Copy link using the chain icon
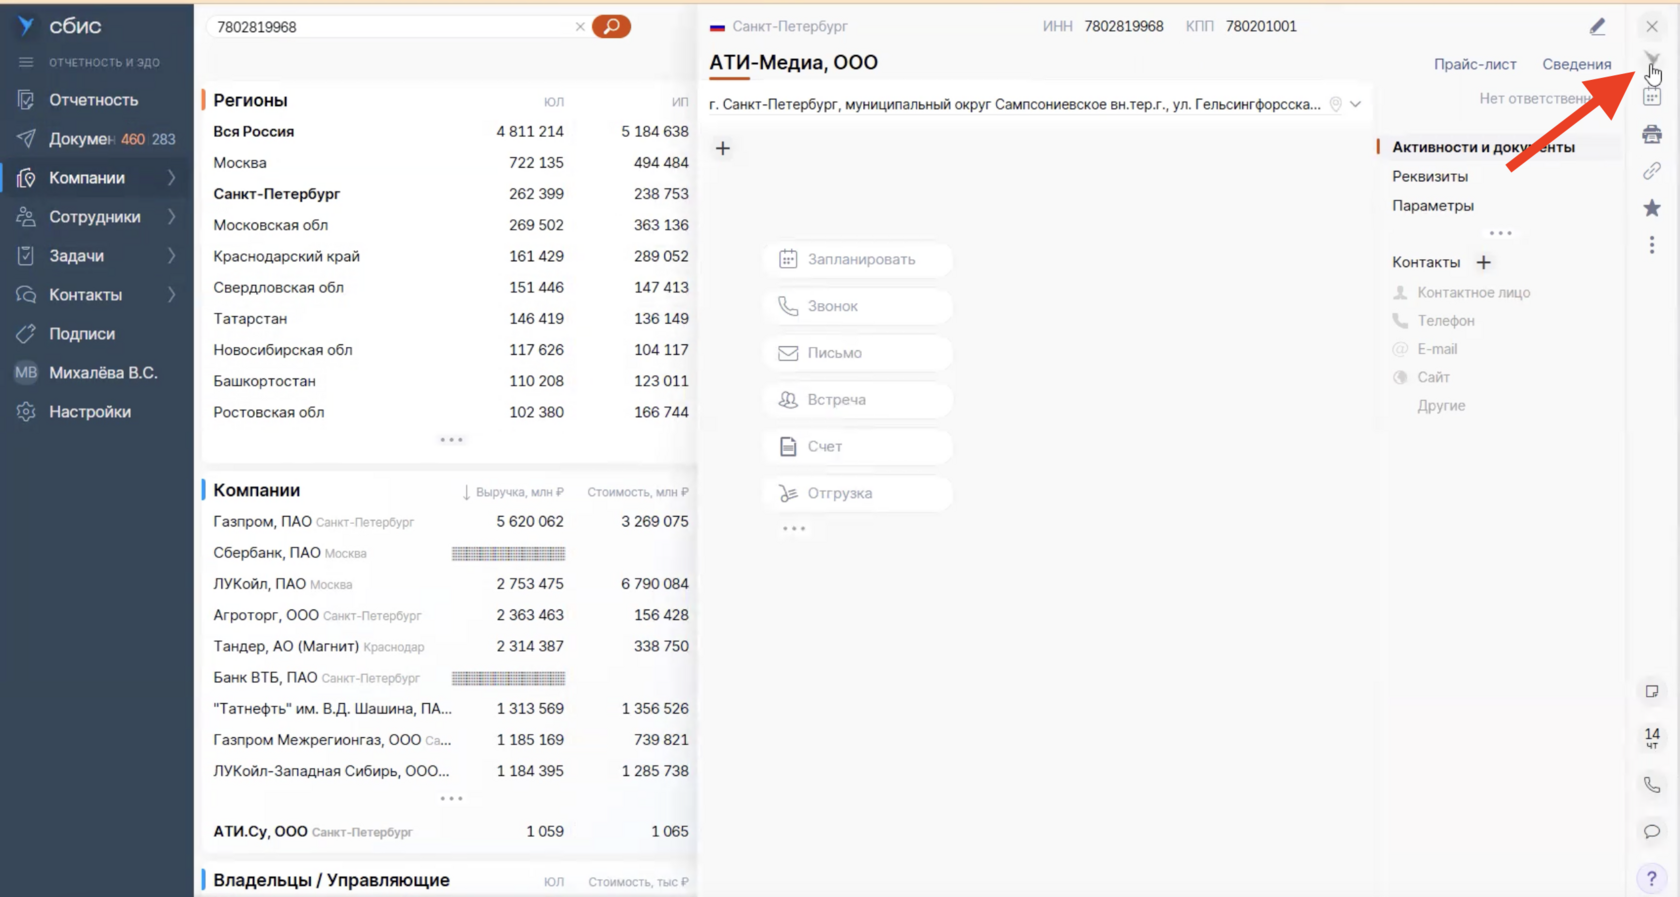This screenshot has width=1680, height=897. pos(1652,171)
